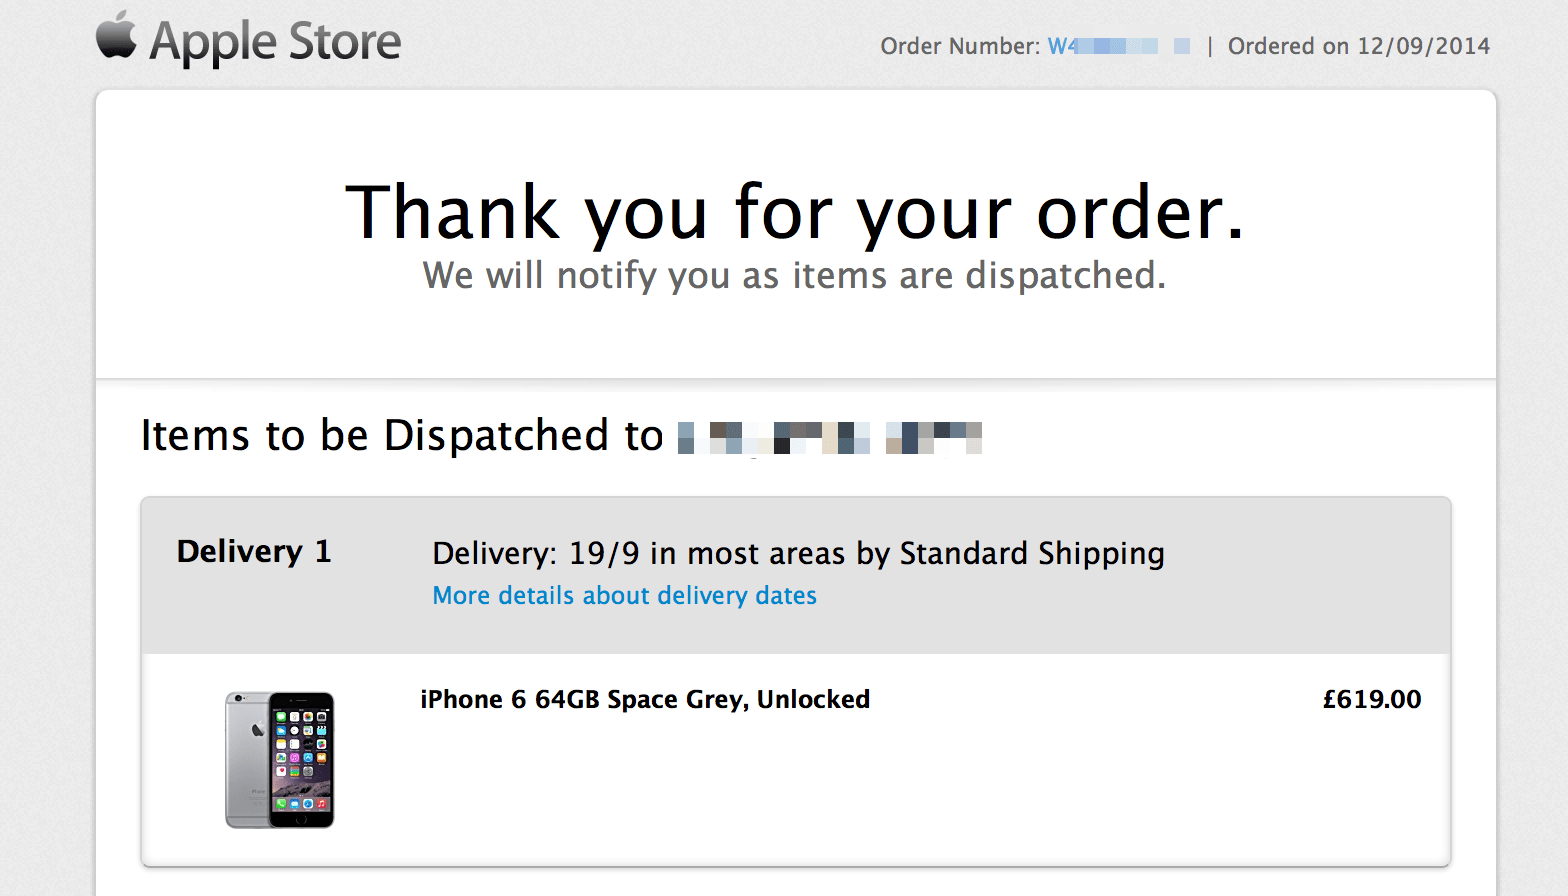1568x896 pixels.
Task: Click the grey iPhone back in the product image
Action: click(247, 760)
